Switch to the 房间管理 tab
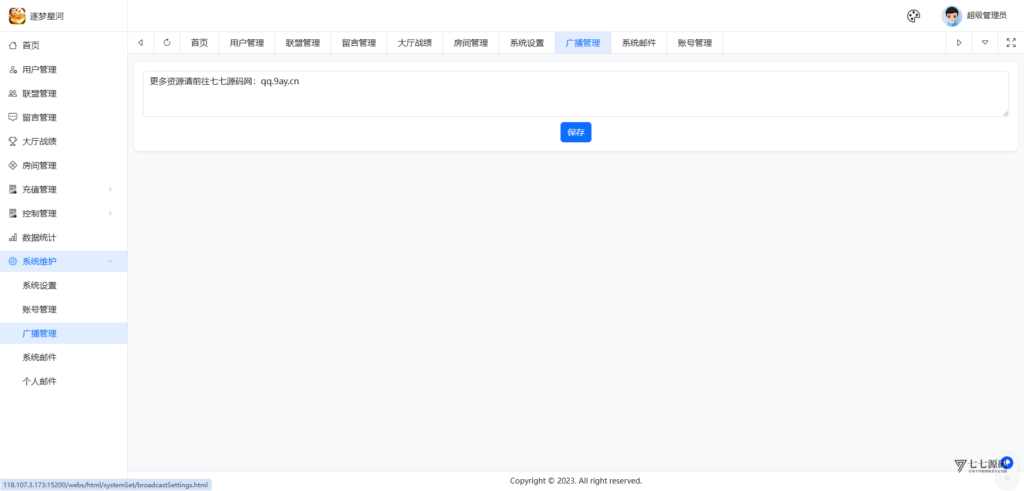This screenshot has width=1024, height=491. 471,43
